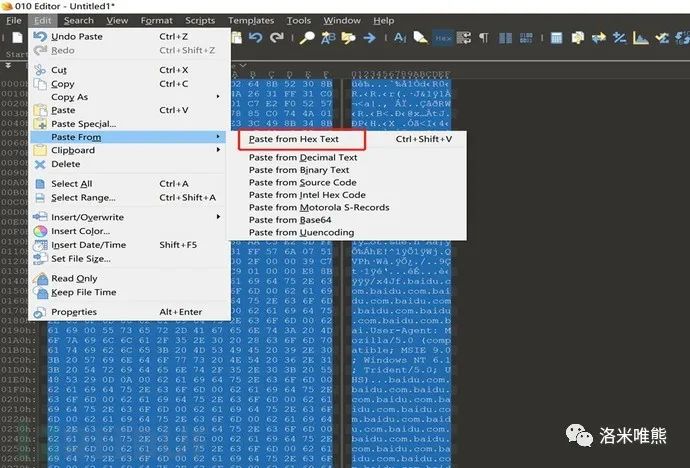Screen dimensions: 690x468
Task: Open the Calculator toolbar icon
Action: (x=556, y=38)
